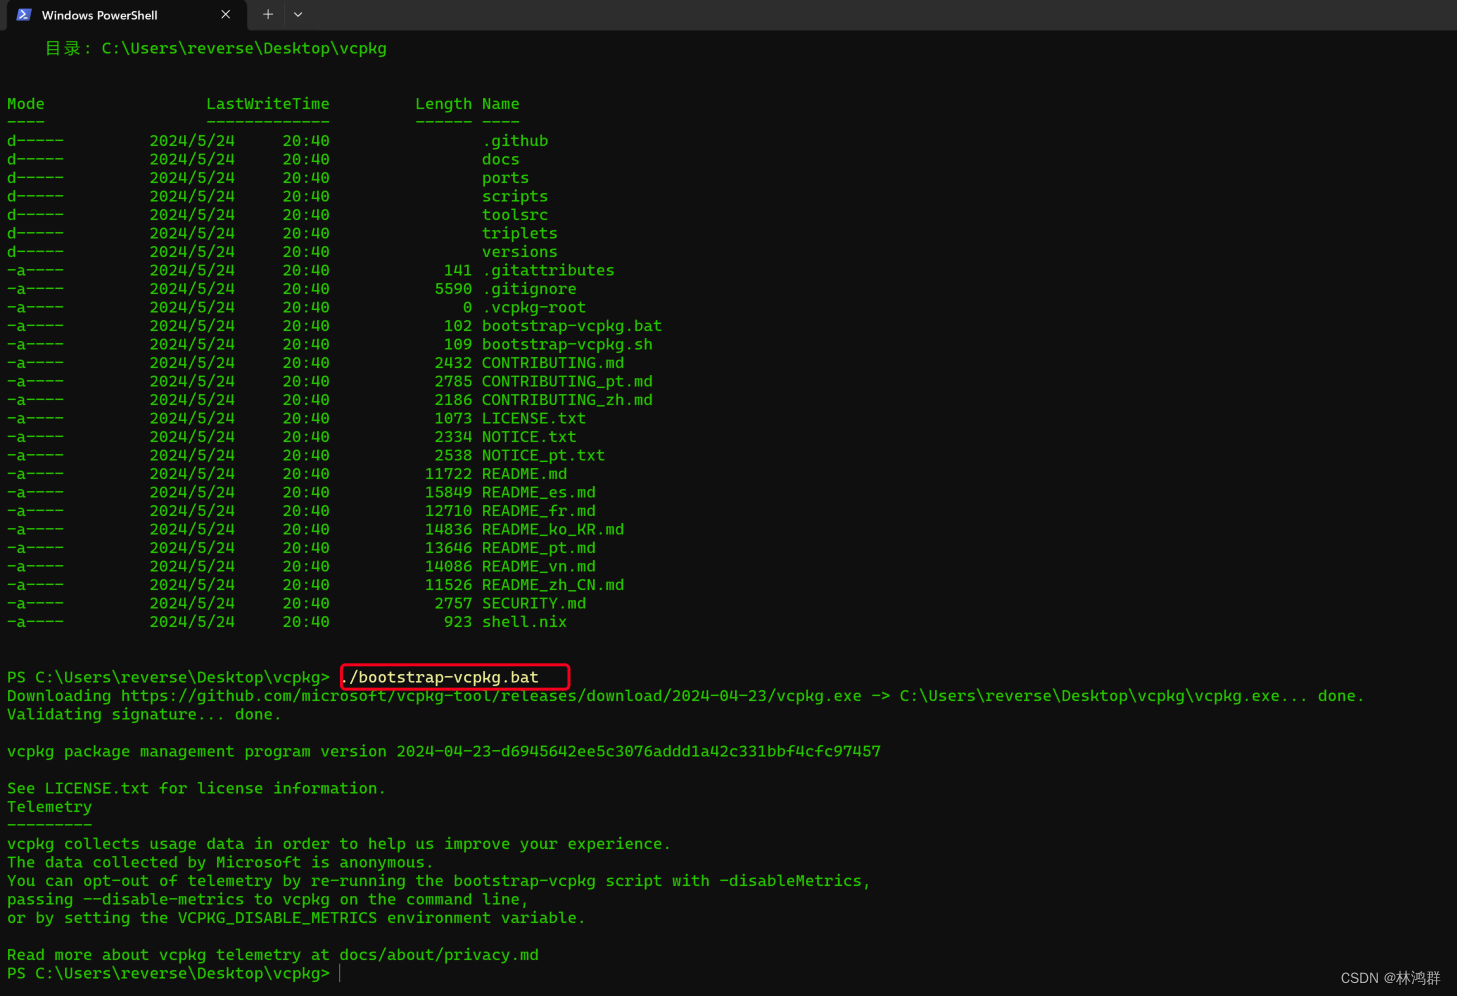Click the shell.nix file name
The height and width of the screenshot is (996, 1457).
coord(525,622)
